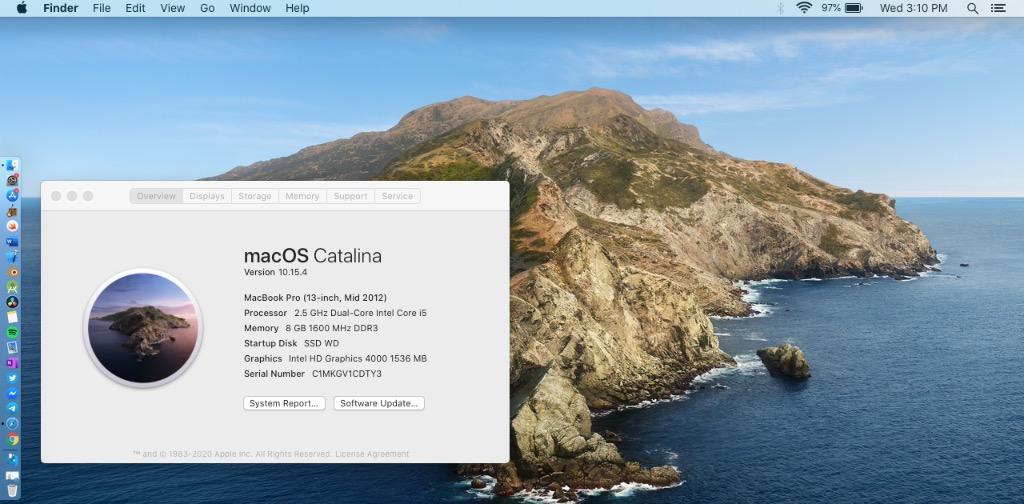Open the yellow Notes icon in the Dock

pyautogui.click(x=12, y=317)
